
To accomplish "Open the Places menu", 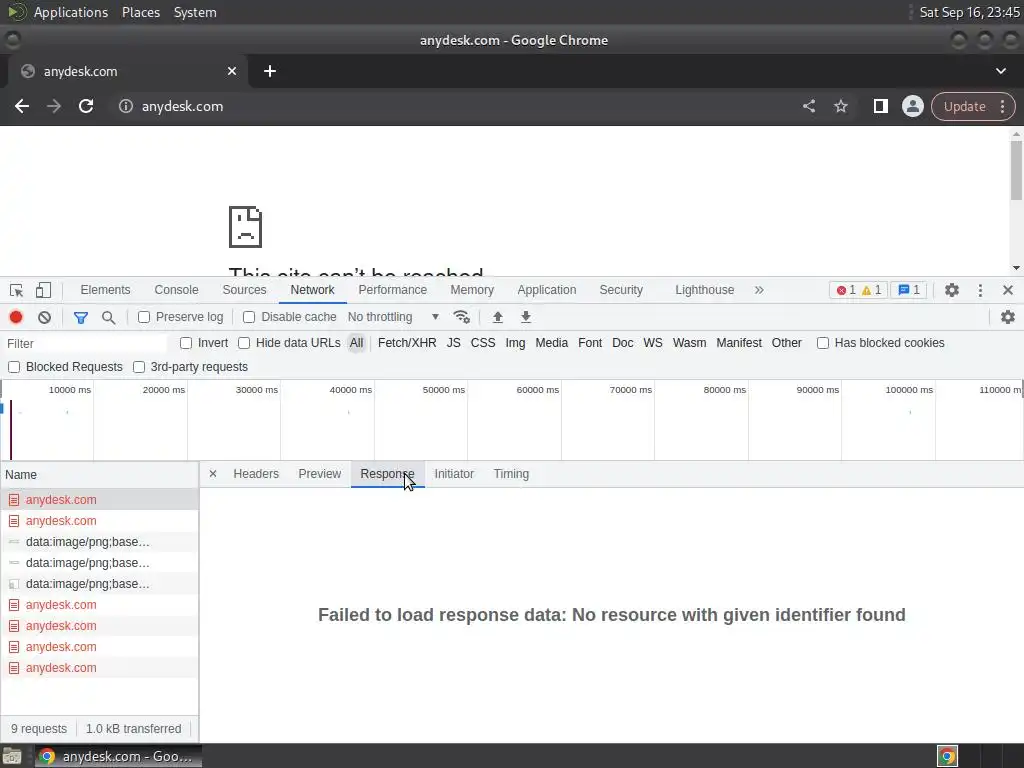I will (x=141, y=12).
